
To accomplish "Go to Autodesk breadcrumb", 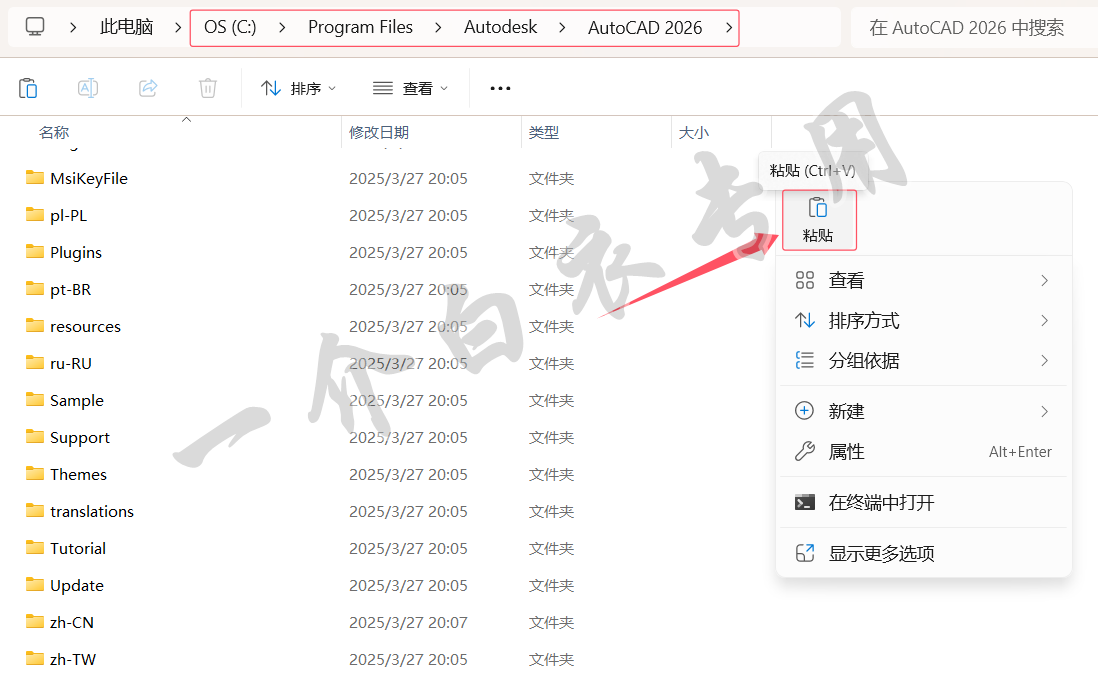I will (500, 27).
